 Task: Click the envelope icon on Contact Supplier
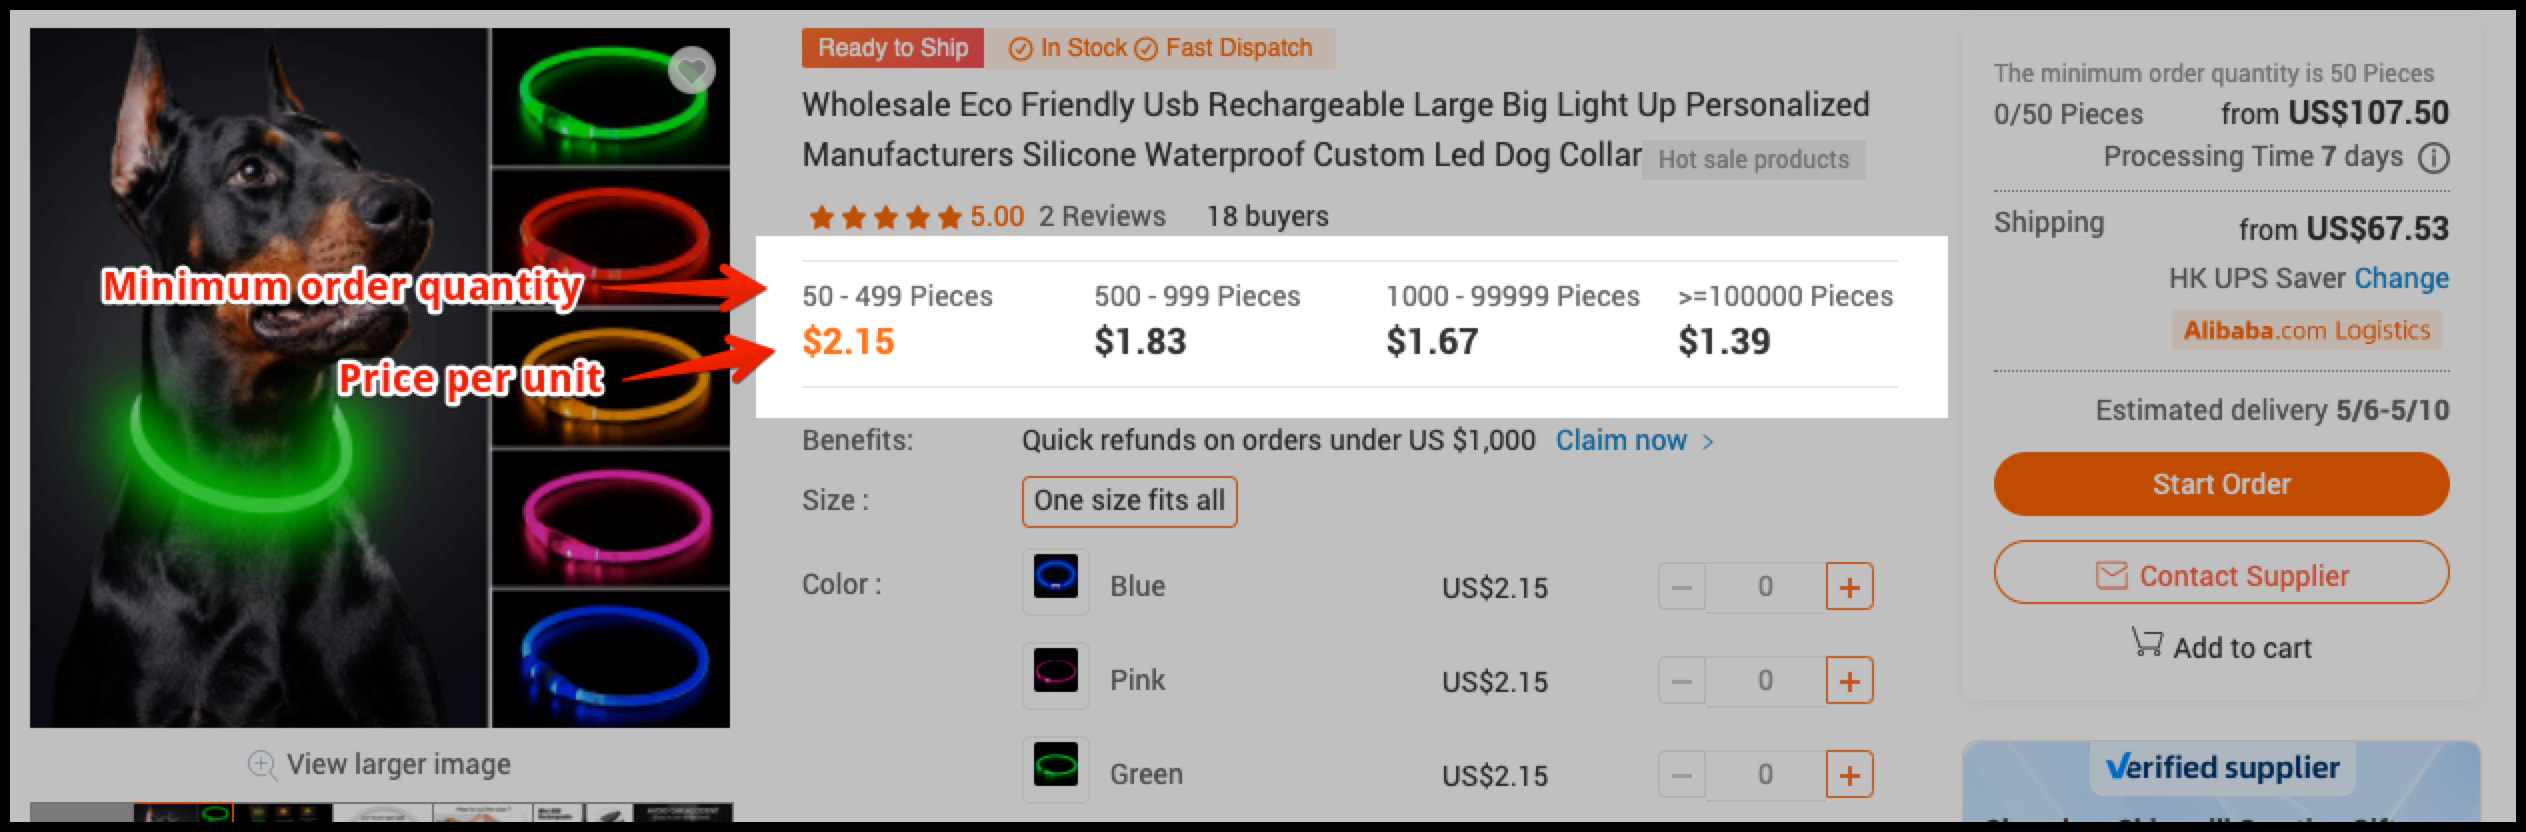click(2112, 574)
